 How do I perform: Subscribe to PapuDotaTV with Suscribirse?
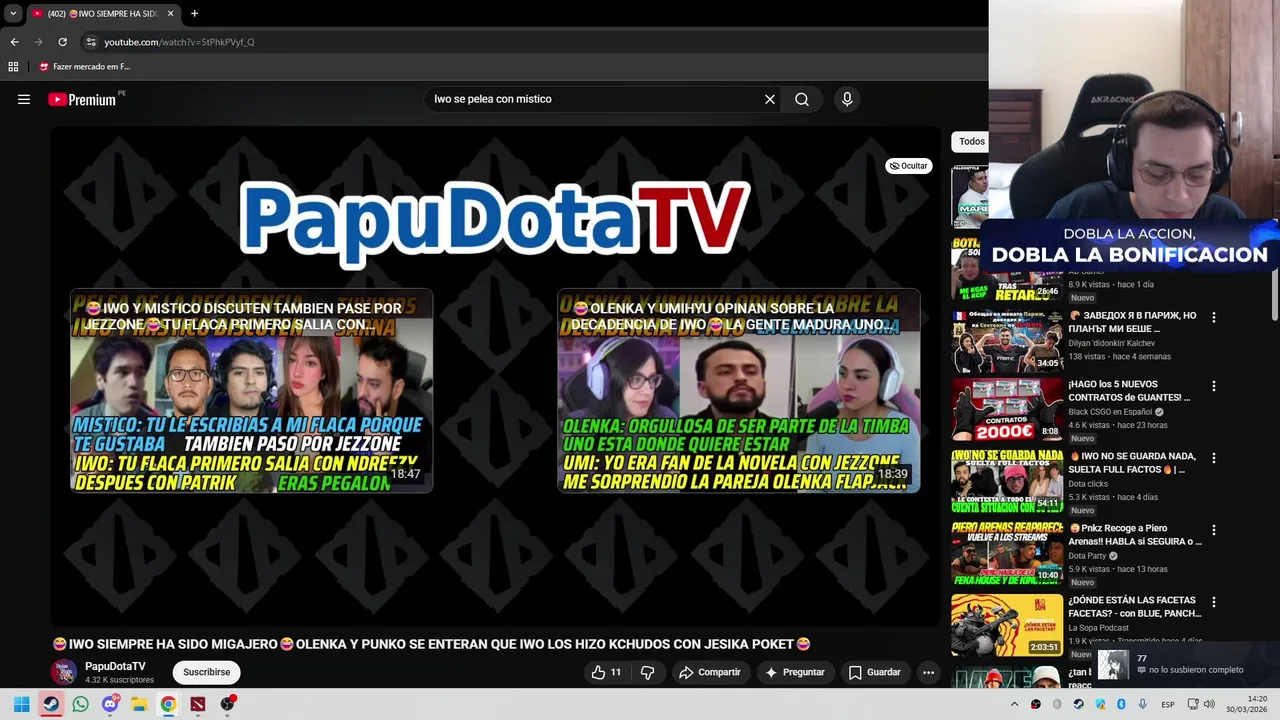coord(207,672)
